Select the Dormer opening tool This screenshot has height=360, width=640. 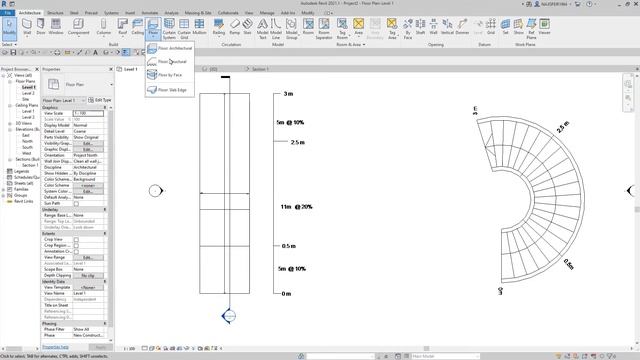point(462,27)
